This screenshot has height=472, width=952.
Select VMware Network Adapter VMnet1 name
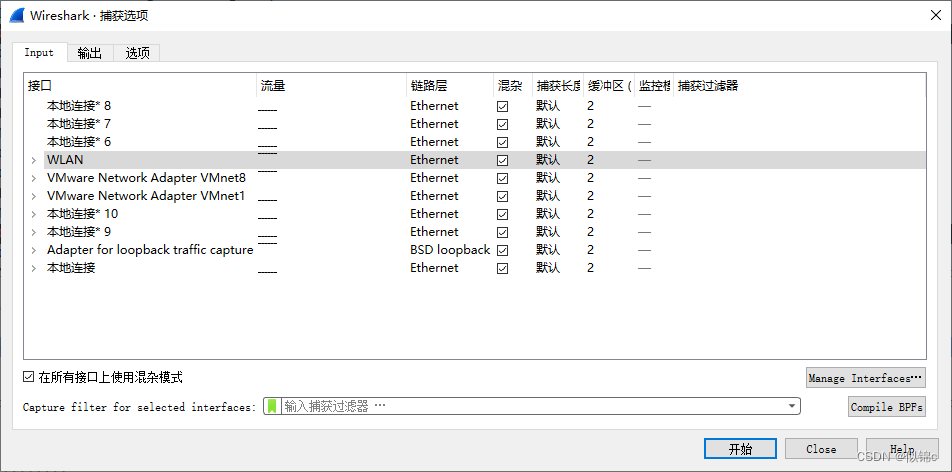pyautogui.click(x=146, y=196)
